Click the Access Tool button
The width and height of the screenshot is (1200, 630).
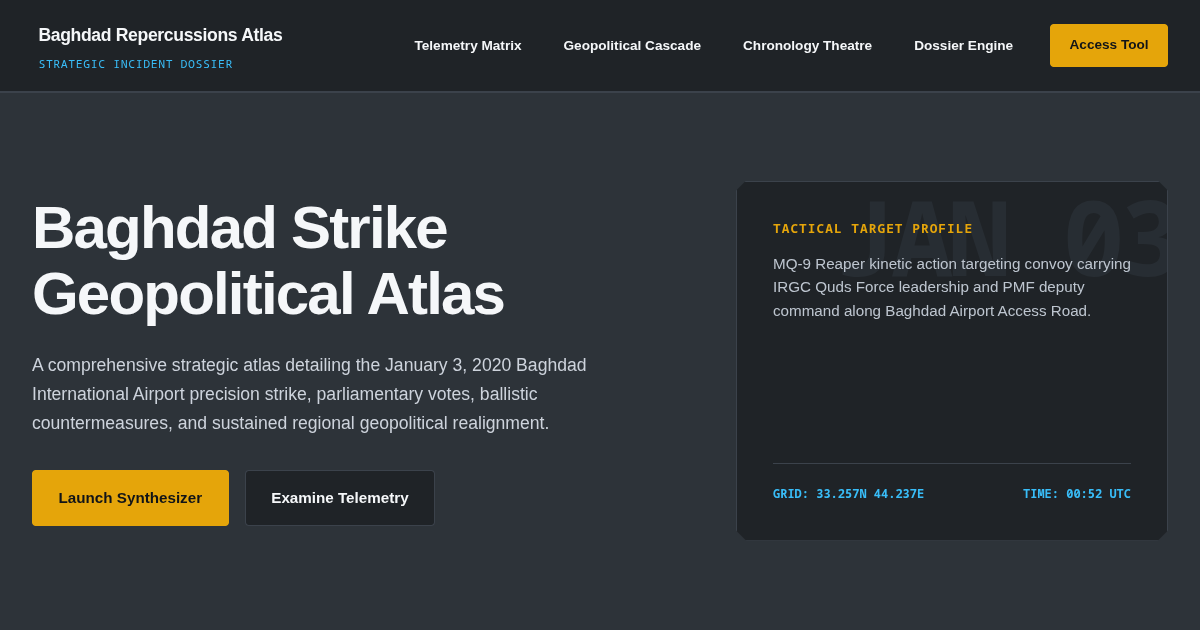[1109, 45]
